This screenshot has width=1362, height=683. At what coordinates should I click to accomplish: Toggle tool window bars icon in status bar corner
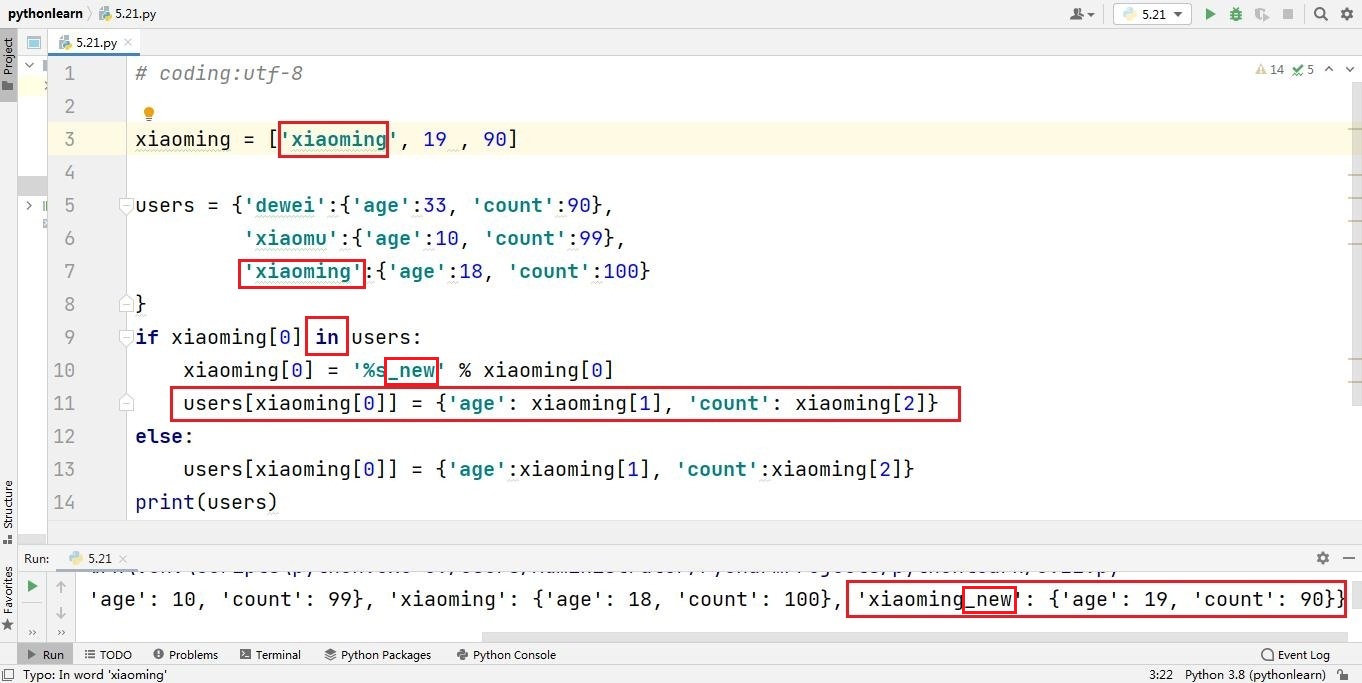click(9, 675)
